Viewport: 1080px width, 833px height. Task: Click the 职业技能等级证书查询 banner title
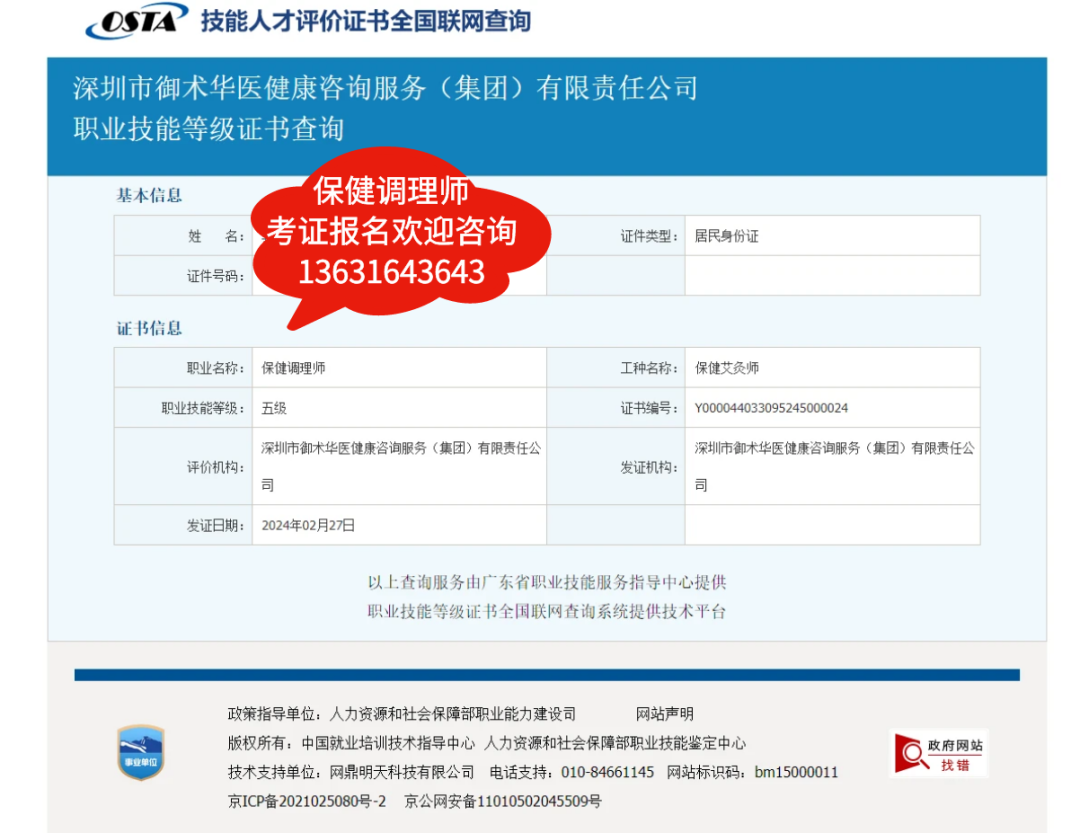click(x=209, y=129)
